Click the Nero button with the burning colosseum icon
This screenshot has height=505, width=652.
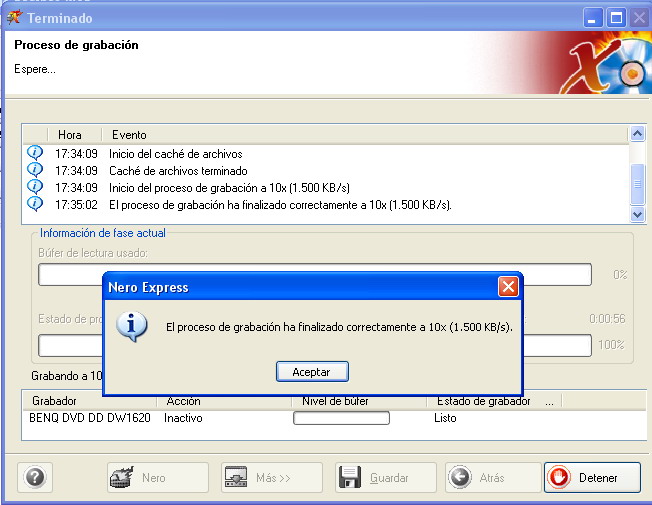pos(158,478)
